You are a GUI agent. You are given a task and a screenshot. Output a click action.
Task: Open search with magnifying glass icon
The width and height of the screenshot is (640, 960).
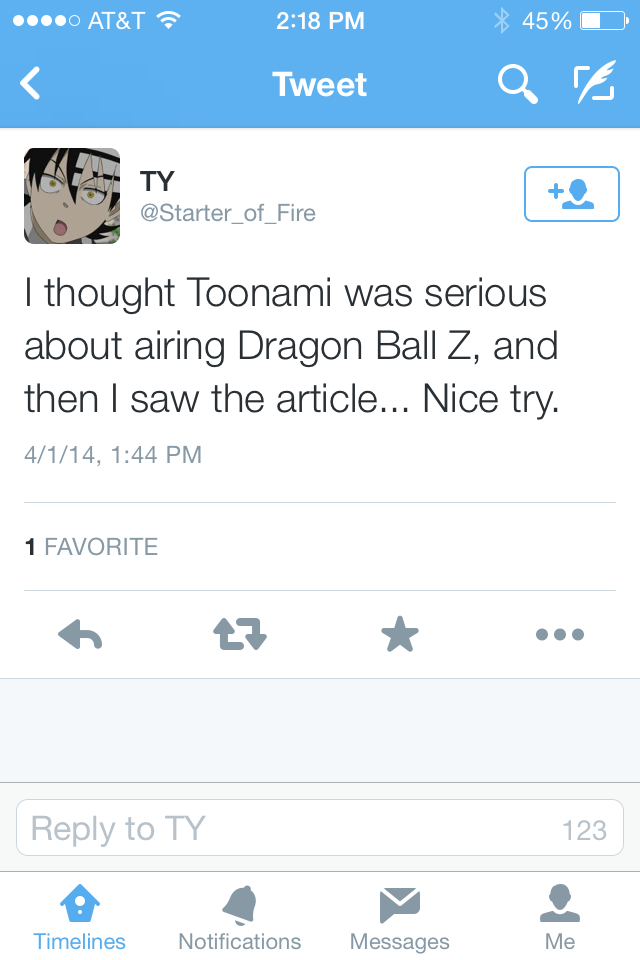pyautogui.click(x=518, y=84)
